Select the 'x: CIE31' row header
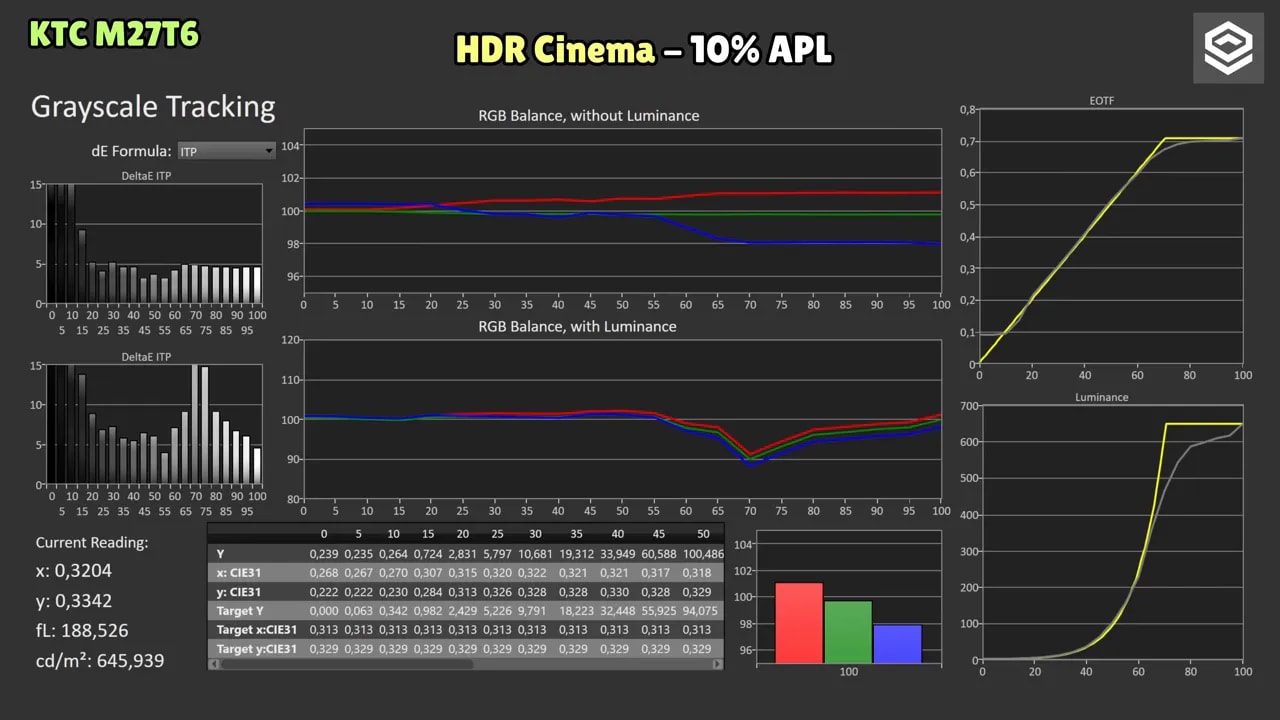 pyautogui.click(x=240, y=573)
